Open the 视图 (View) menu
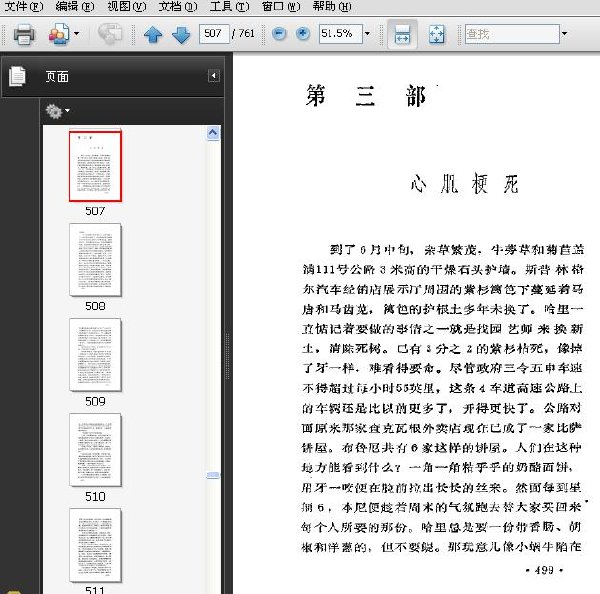Screen dimensions: 600x594 click(127, 7)
